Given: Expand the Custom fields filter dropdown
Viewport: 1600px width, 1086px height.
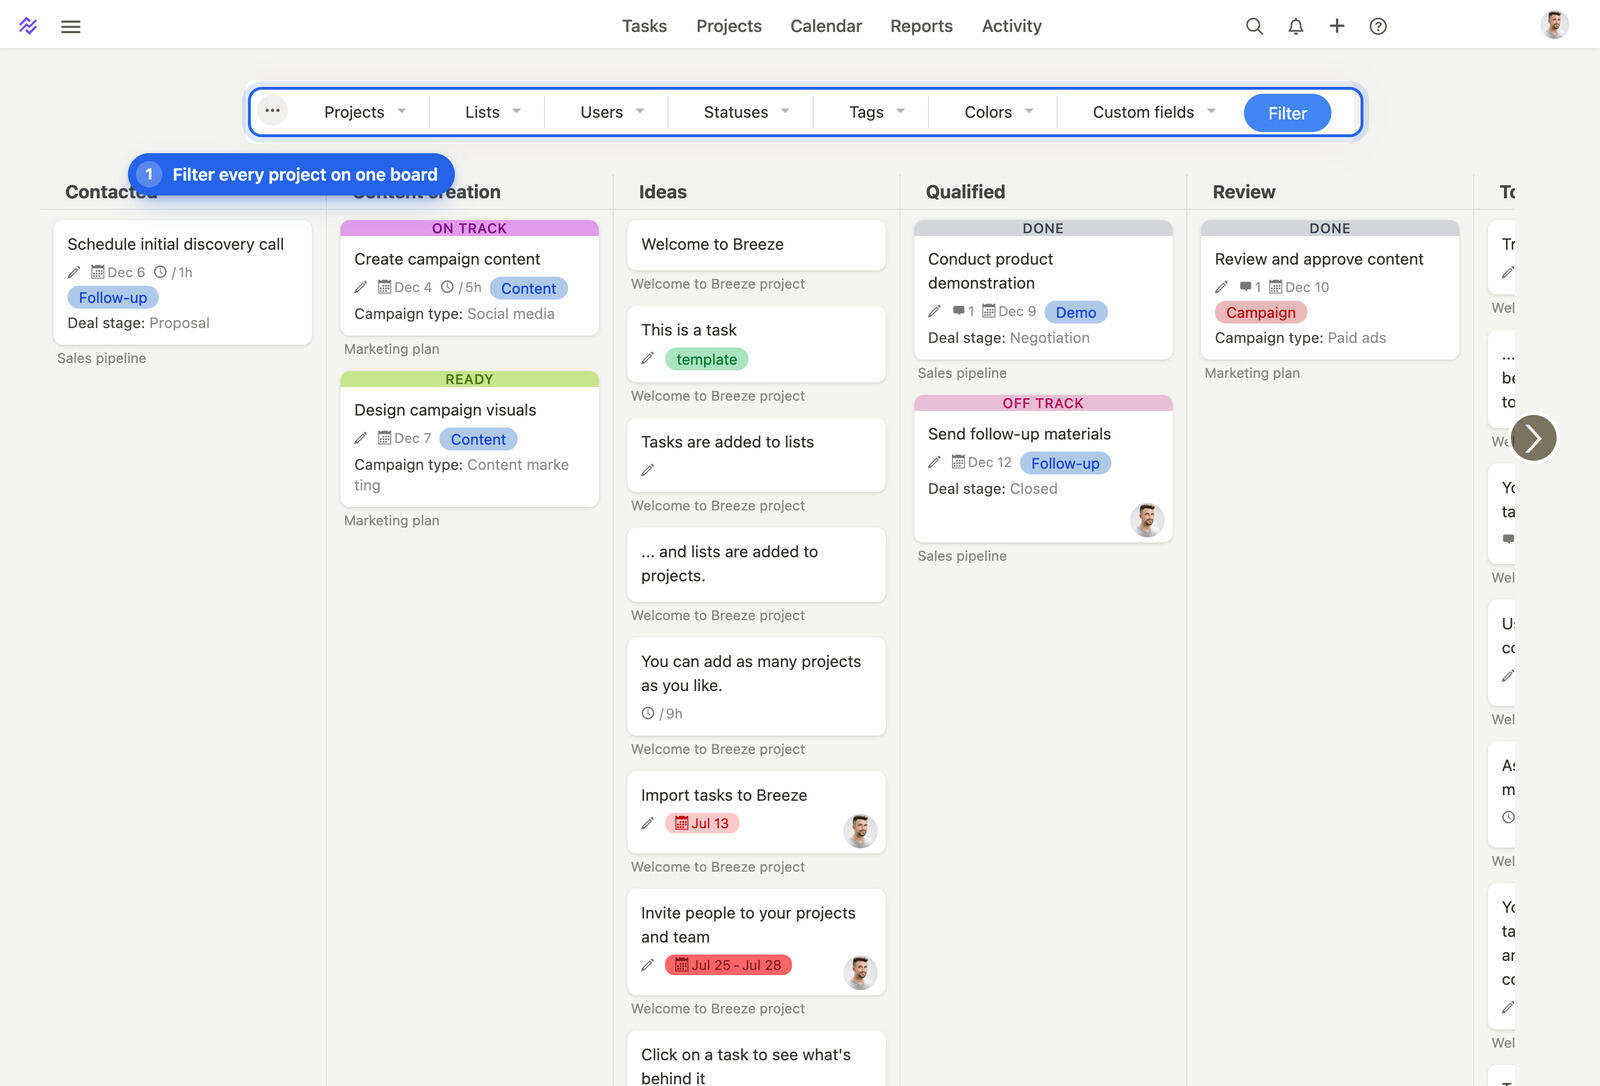Looking at the screenshot, I should (1154, 112).
